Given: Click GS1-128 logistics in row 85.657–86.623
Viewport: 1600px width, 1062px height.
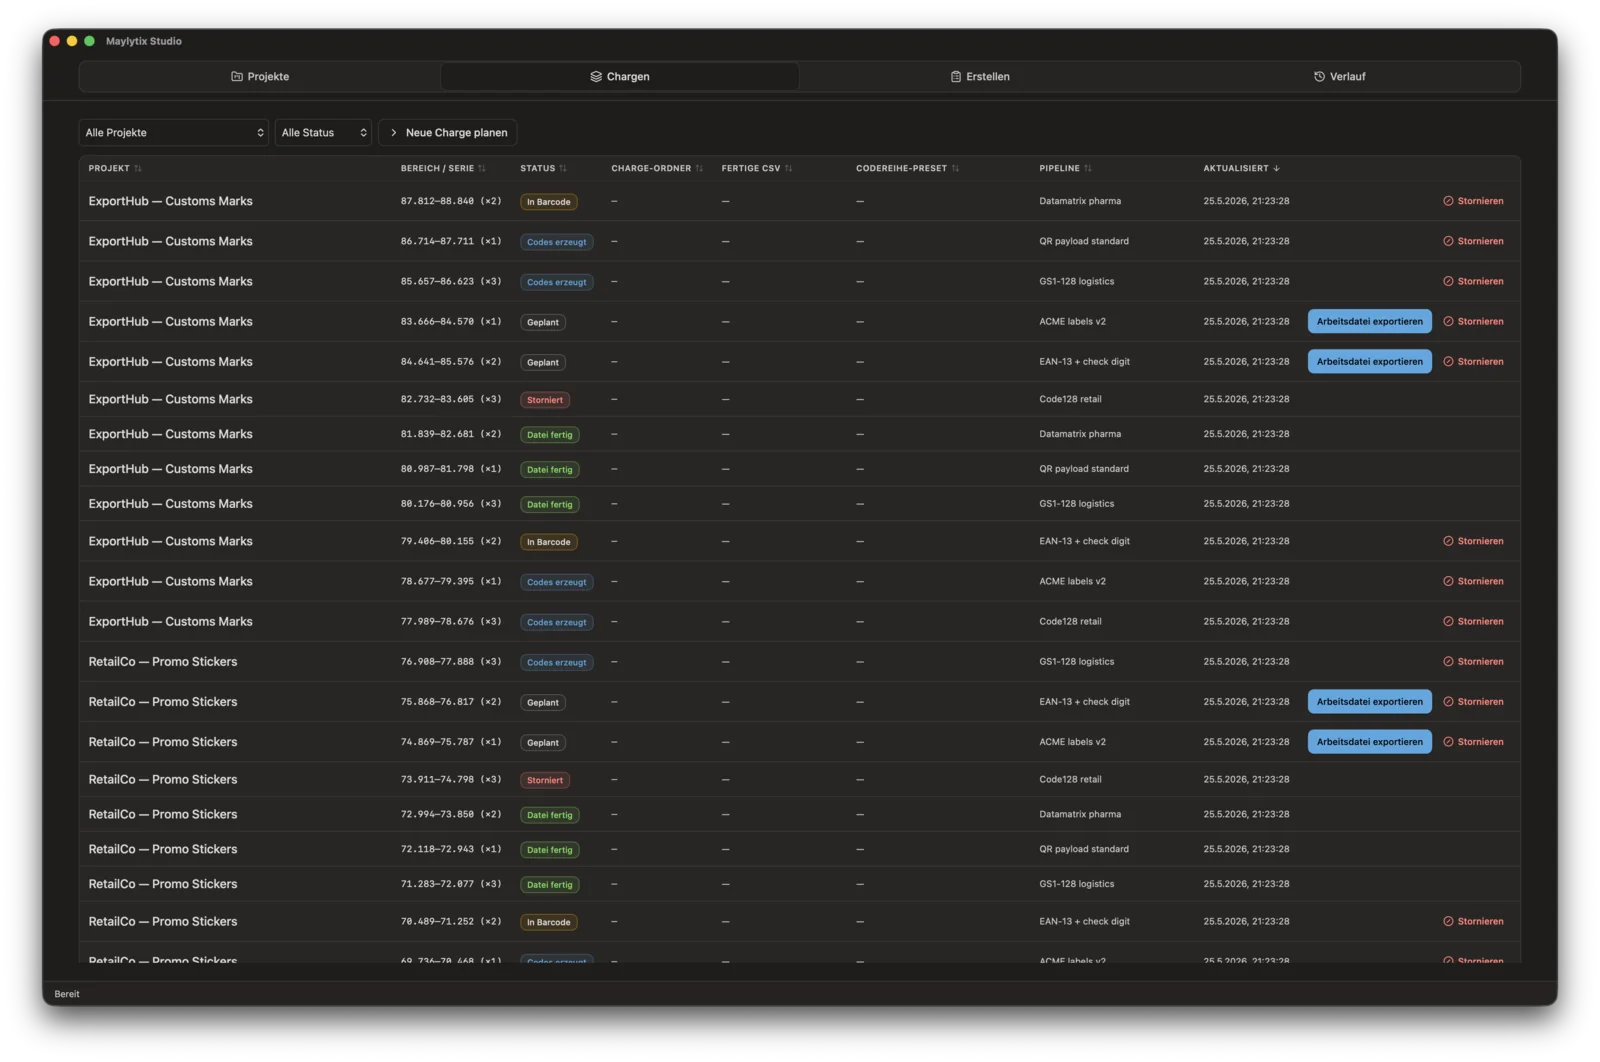Looking at the screenshot, I should 1076,281.
